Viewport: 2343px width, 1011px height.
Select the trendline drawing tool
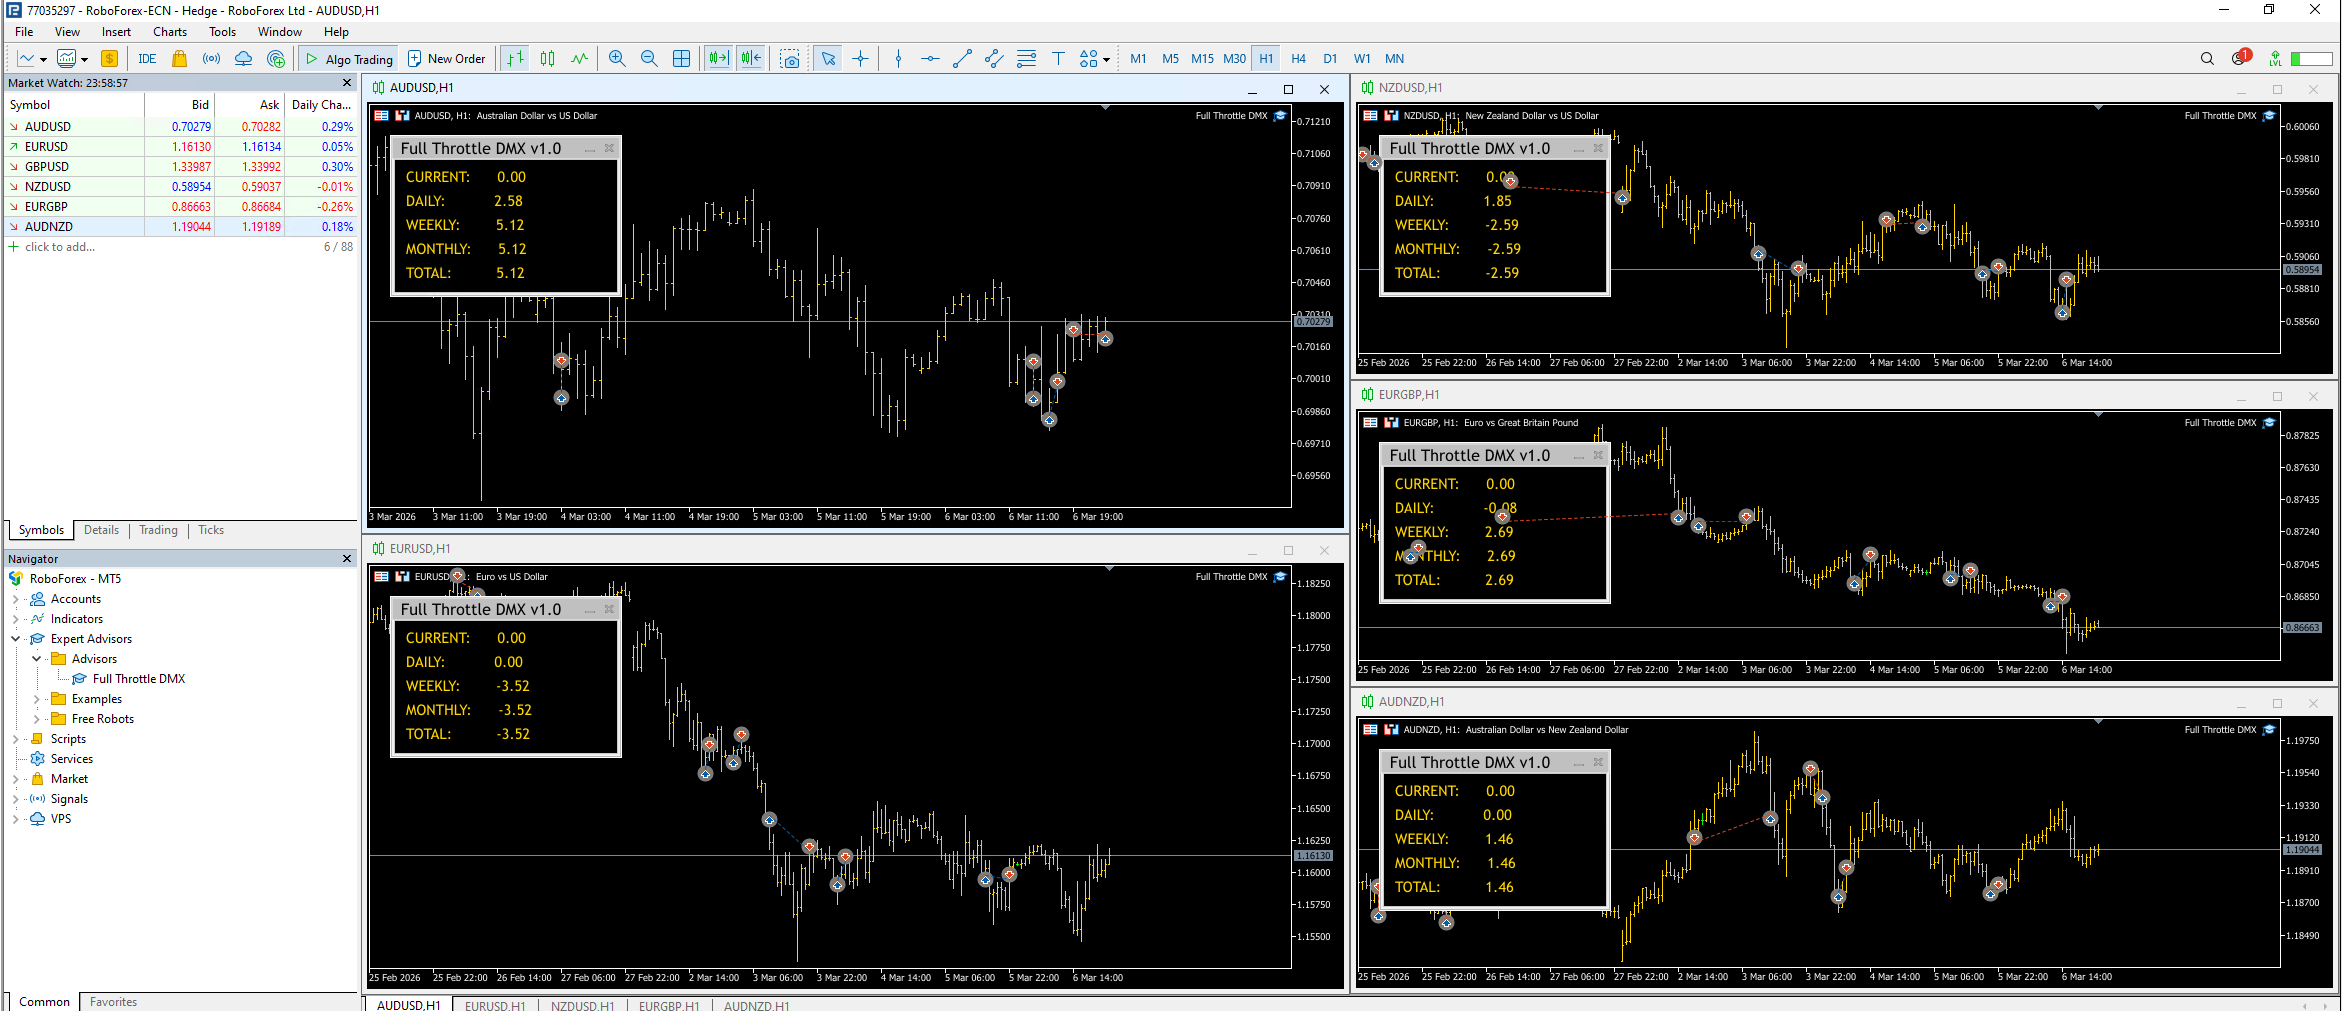(x=962, y=59)
